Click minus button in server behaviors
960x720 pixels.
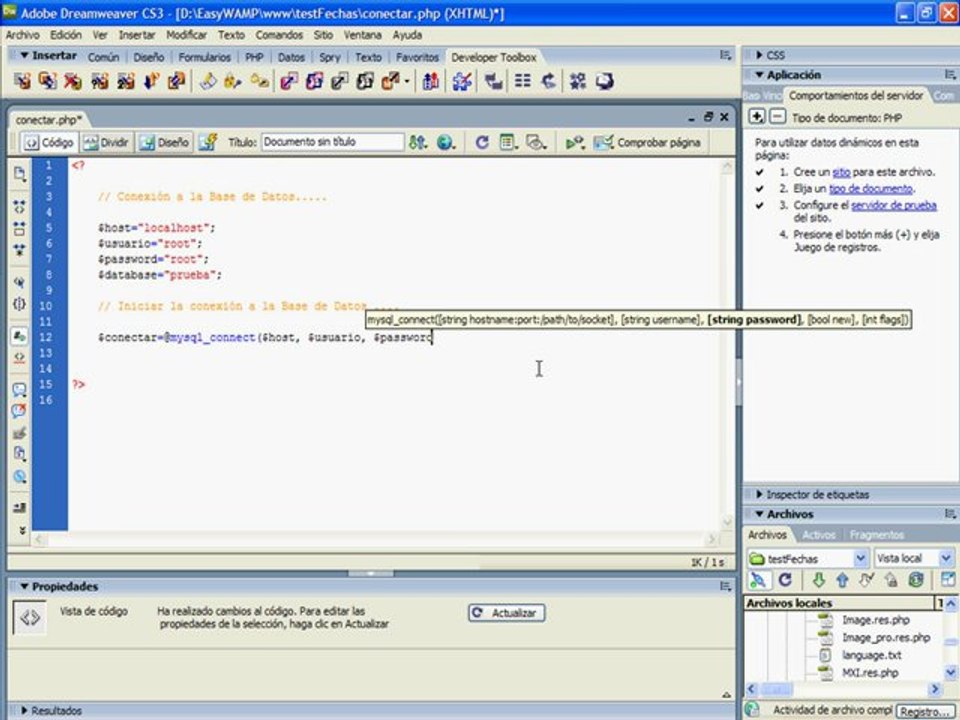[x=777, y=116]
